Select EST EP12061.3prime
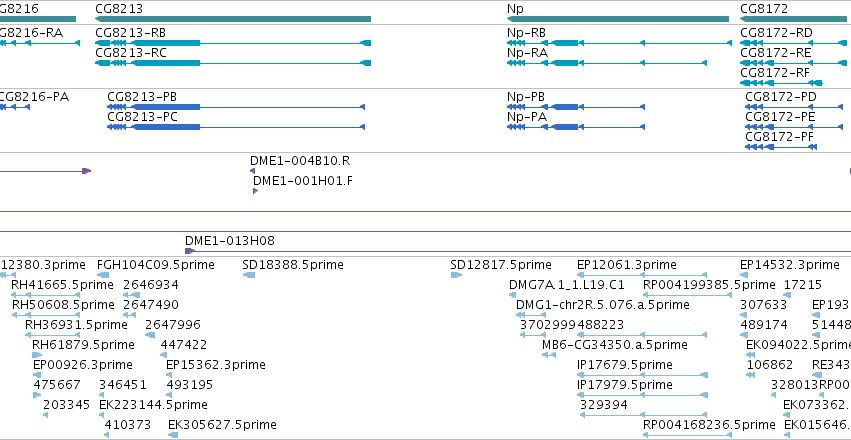851x440 pixels. pyautogui.click(x=643, y=275)
